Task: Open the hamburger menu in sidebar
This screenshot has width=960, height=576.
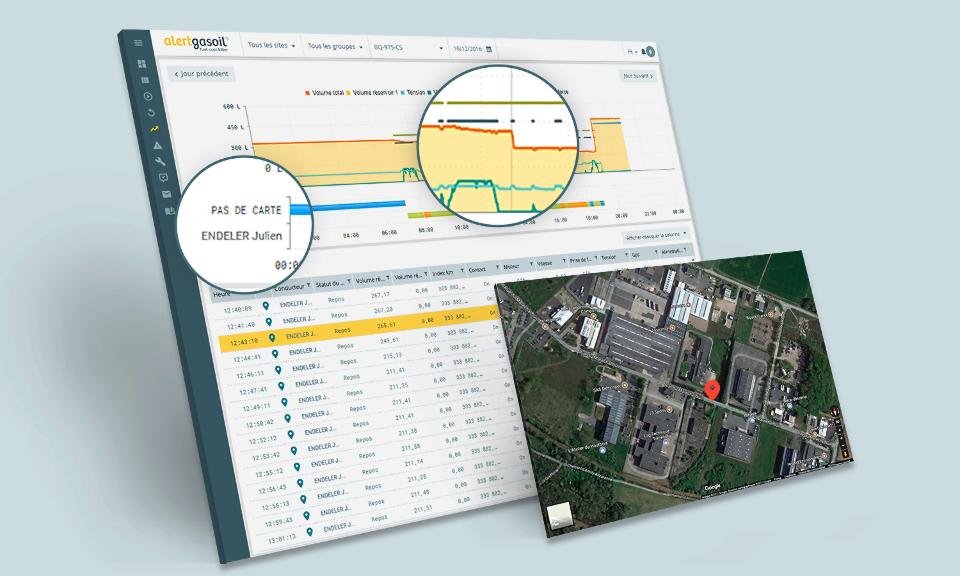Action: pos(138,43)
